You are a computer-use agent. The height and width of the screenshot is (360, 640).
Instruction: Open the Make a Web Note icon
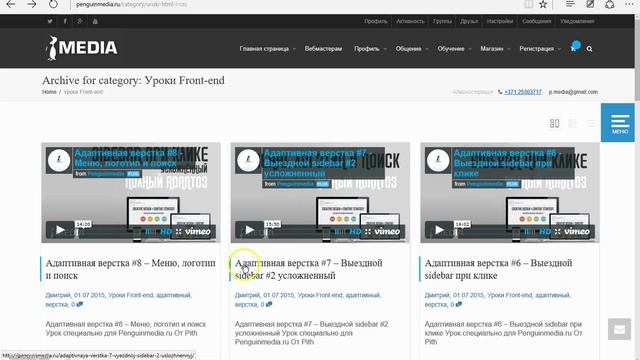pos(590,4)
